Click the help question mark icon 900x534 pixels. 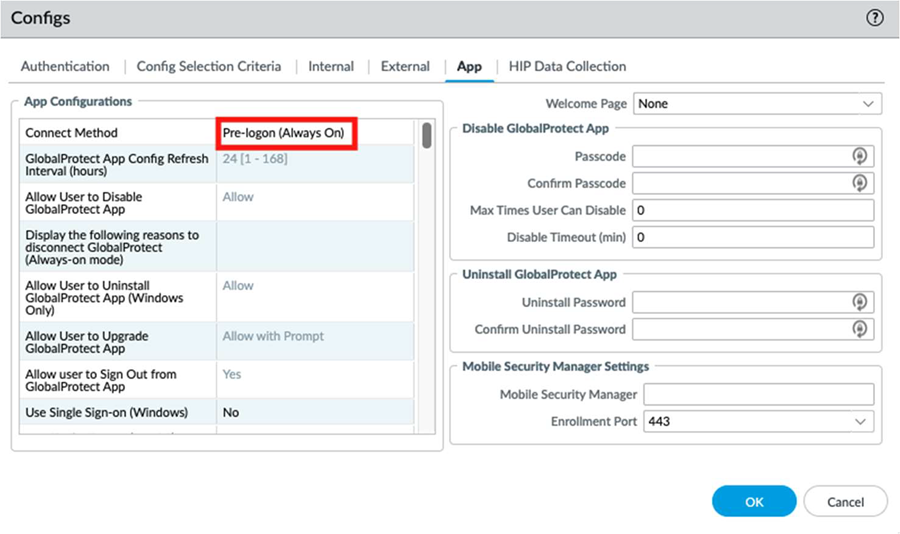[x=875, y=18]
